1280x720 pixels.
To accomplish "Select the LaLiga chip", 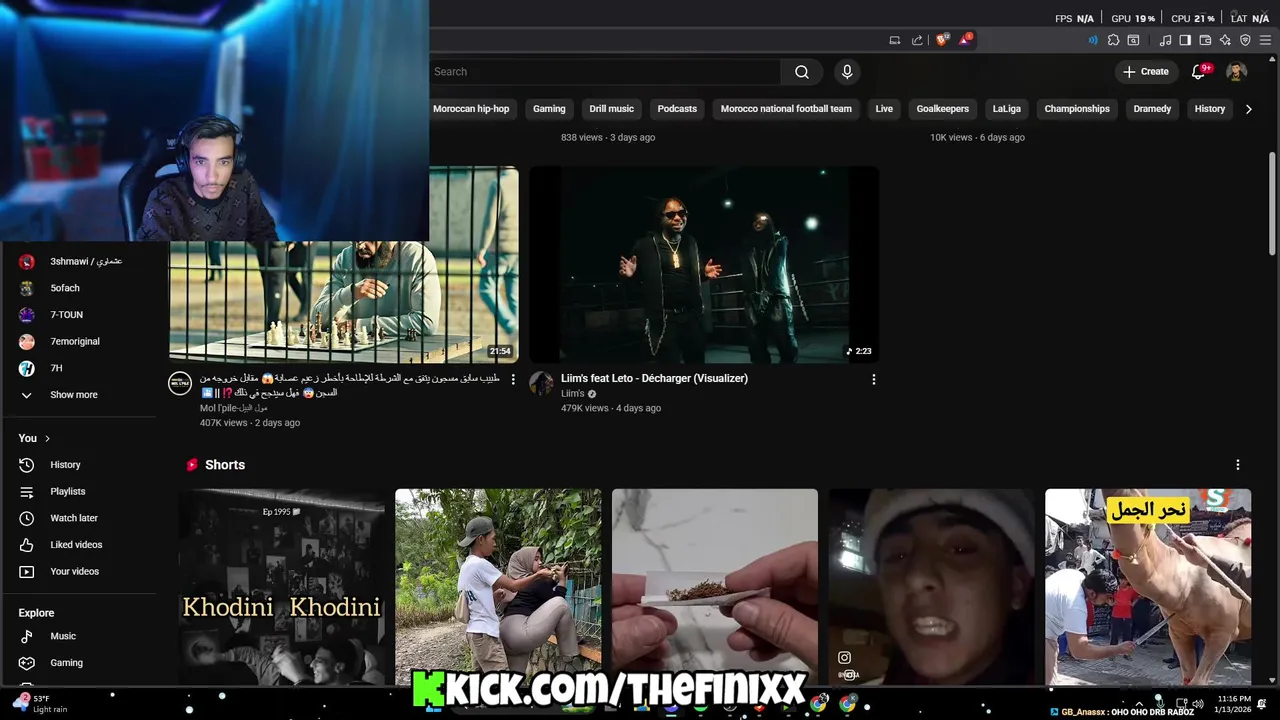I will coord(1007,109).
